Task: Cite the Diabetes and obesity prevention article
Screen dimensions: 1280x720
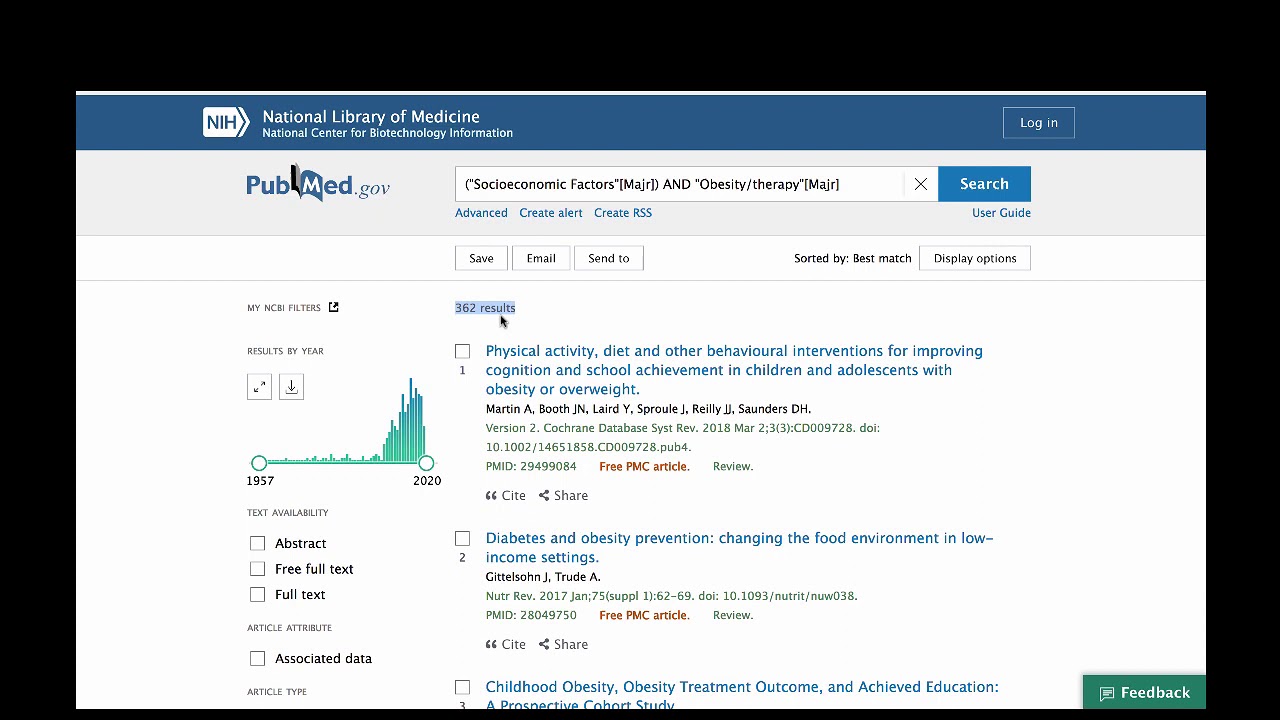Action: [x=506, y=645]
